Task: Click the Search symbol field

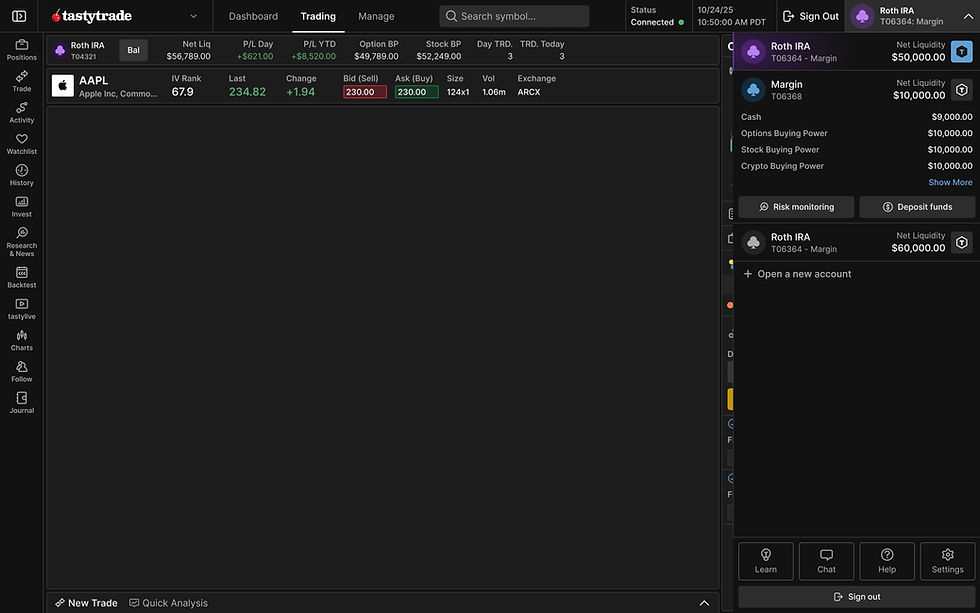Action: tap(514, 16)
